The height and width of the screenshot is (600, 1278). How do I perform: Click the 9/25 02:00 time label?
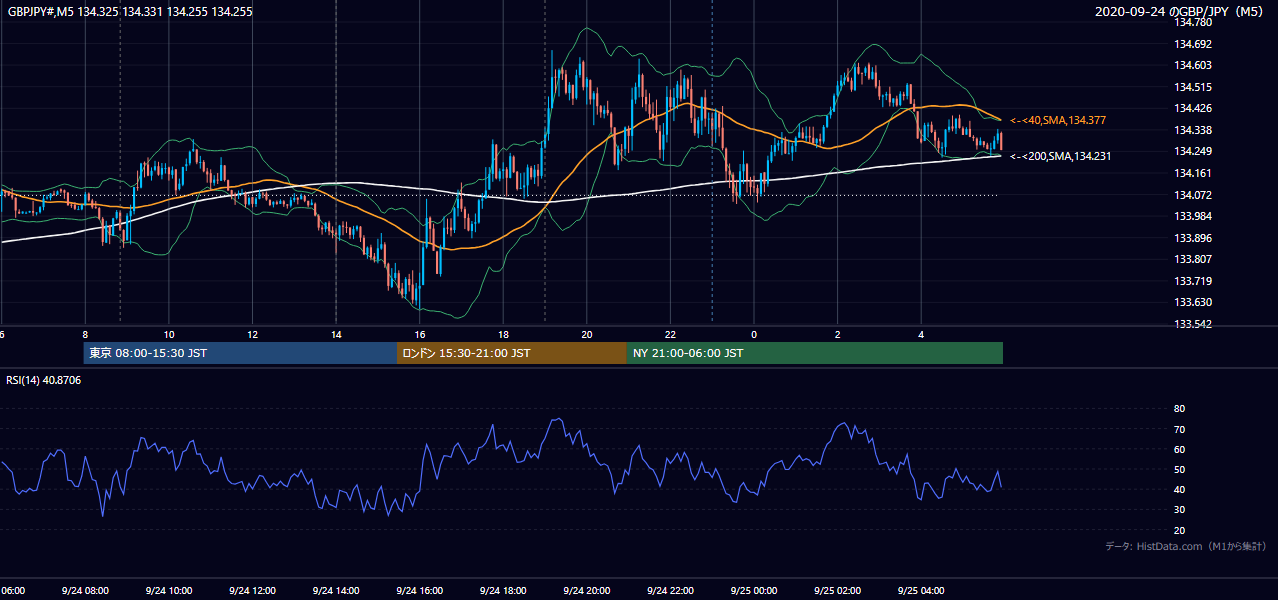(838, 591)
